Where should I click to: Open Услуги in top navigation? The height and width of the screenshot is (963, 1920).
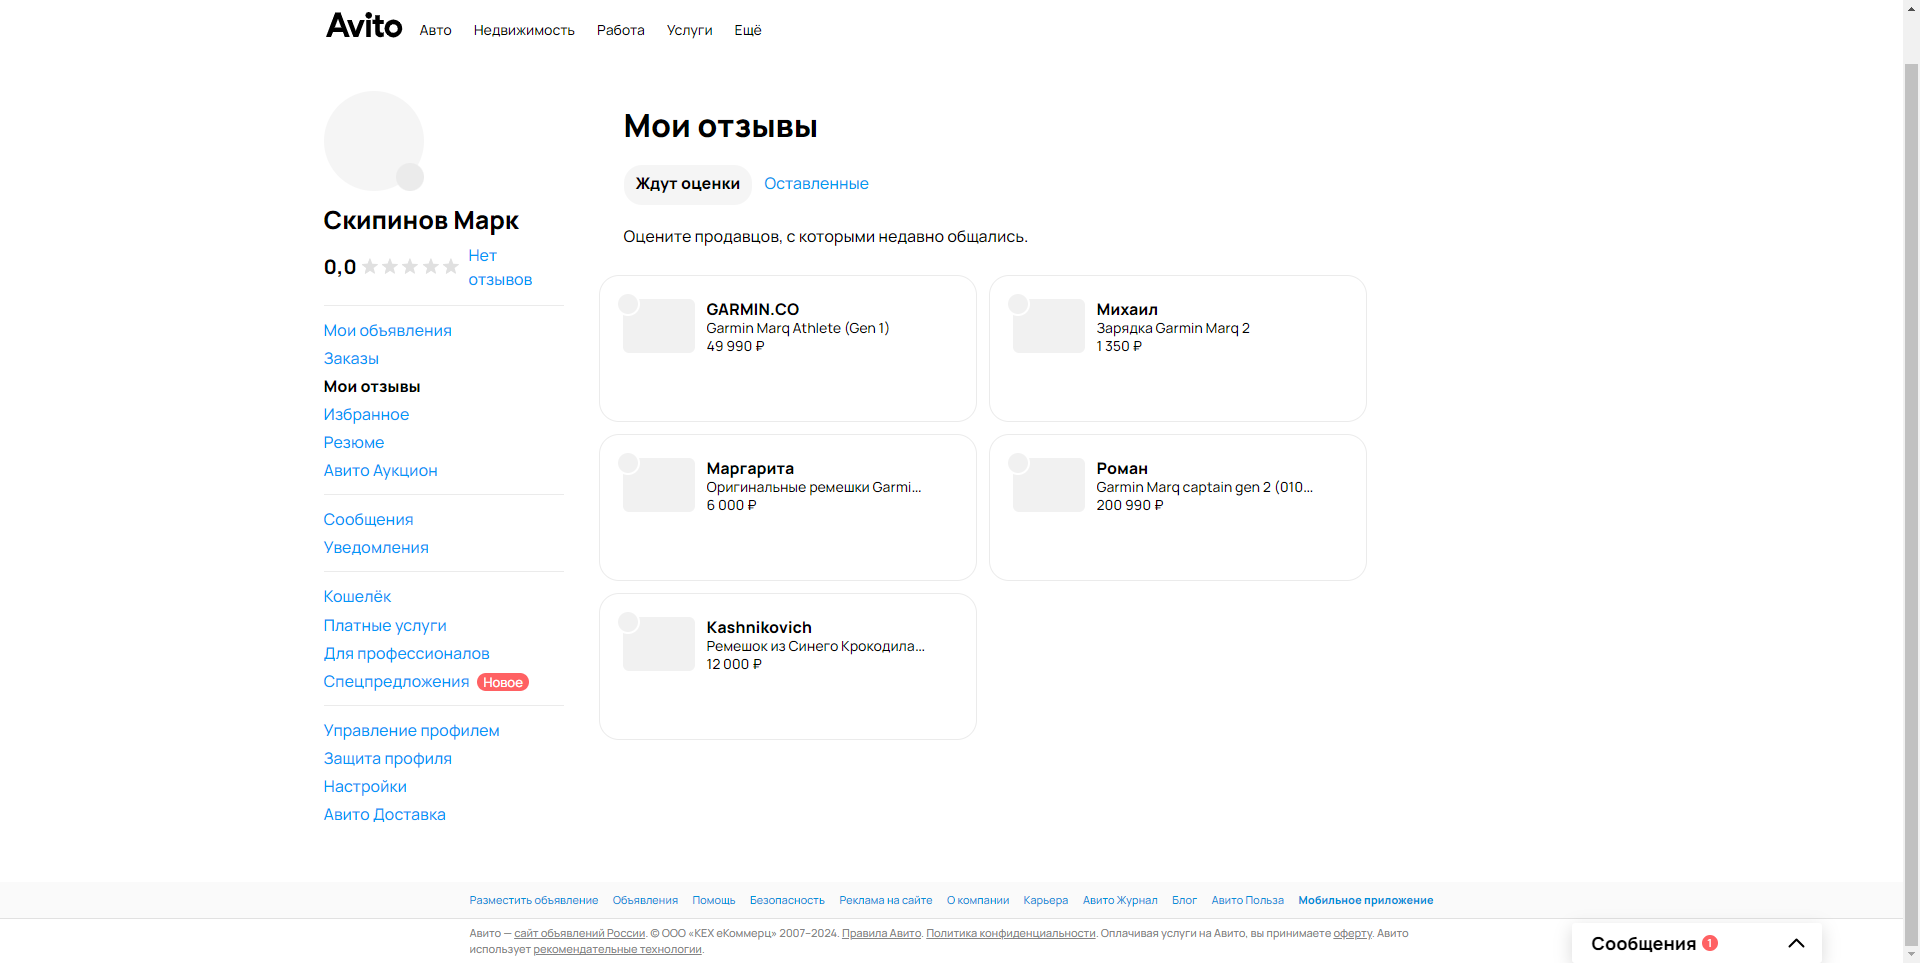[690, 31]
